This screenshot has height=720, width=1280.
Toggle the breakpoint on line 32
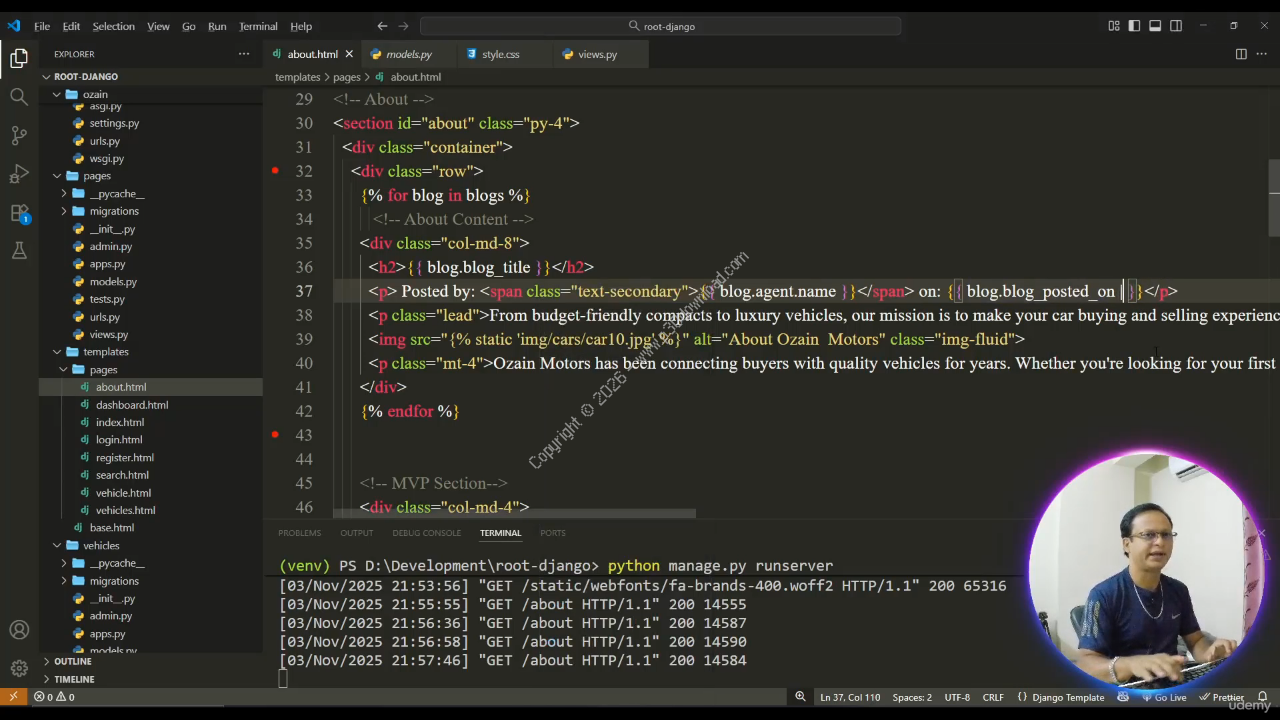coord(275,171)
